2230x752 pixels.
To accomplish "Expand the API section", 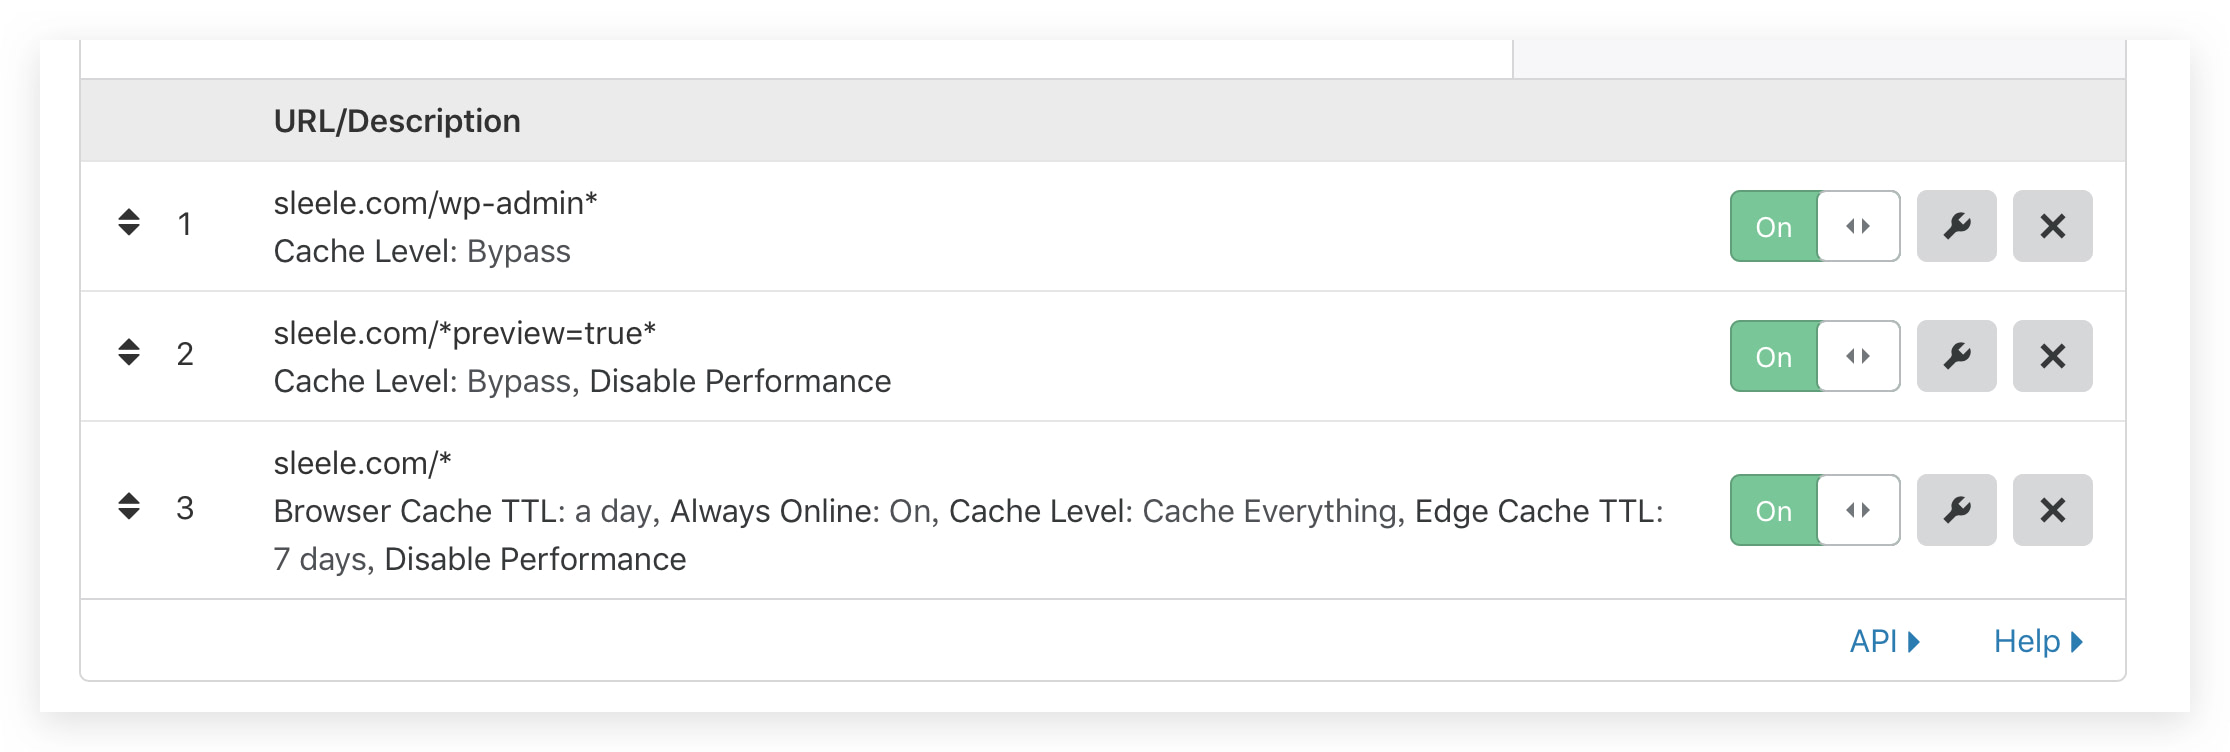I will 1884,641.
